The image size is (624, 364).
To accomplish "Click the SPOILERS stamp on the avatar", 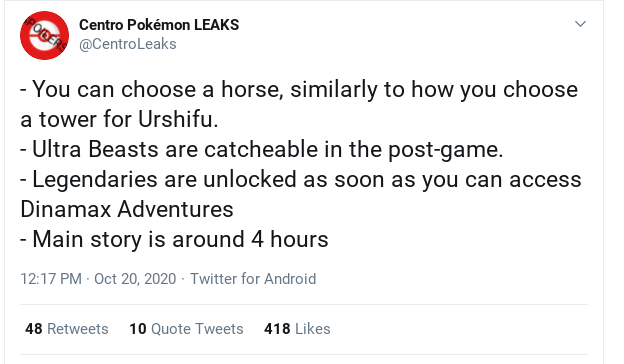I will point(46,35).
